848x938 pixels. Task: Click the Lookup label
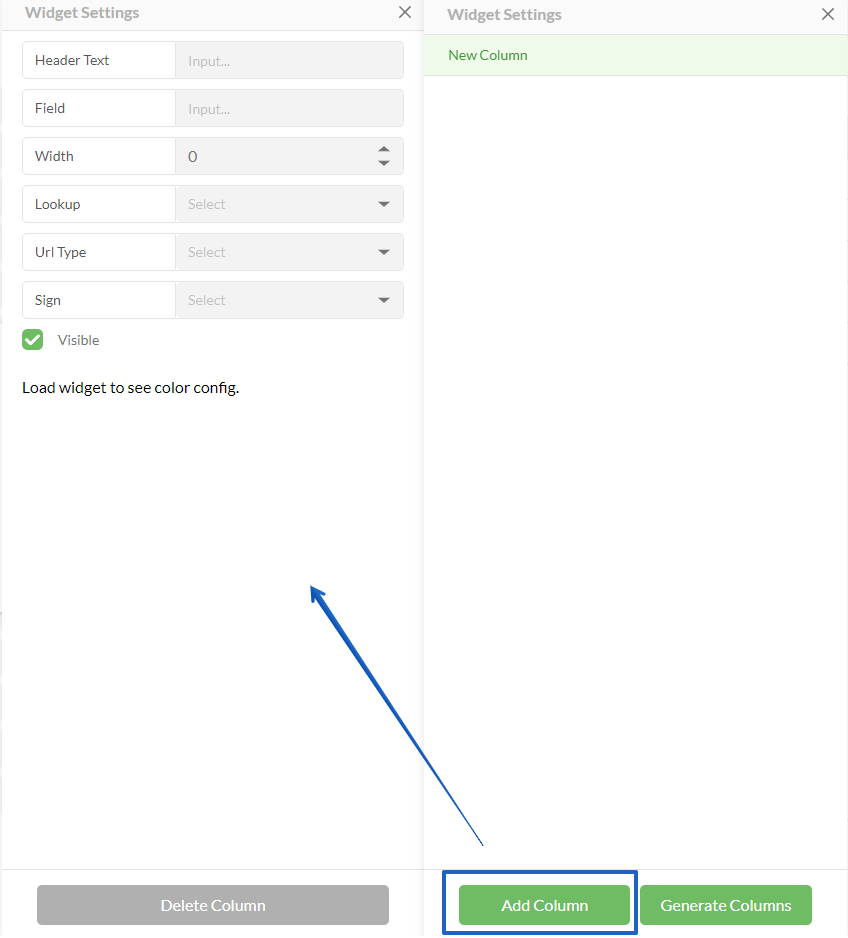click(x=57, y=204)
